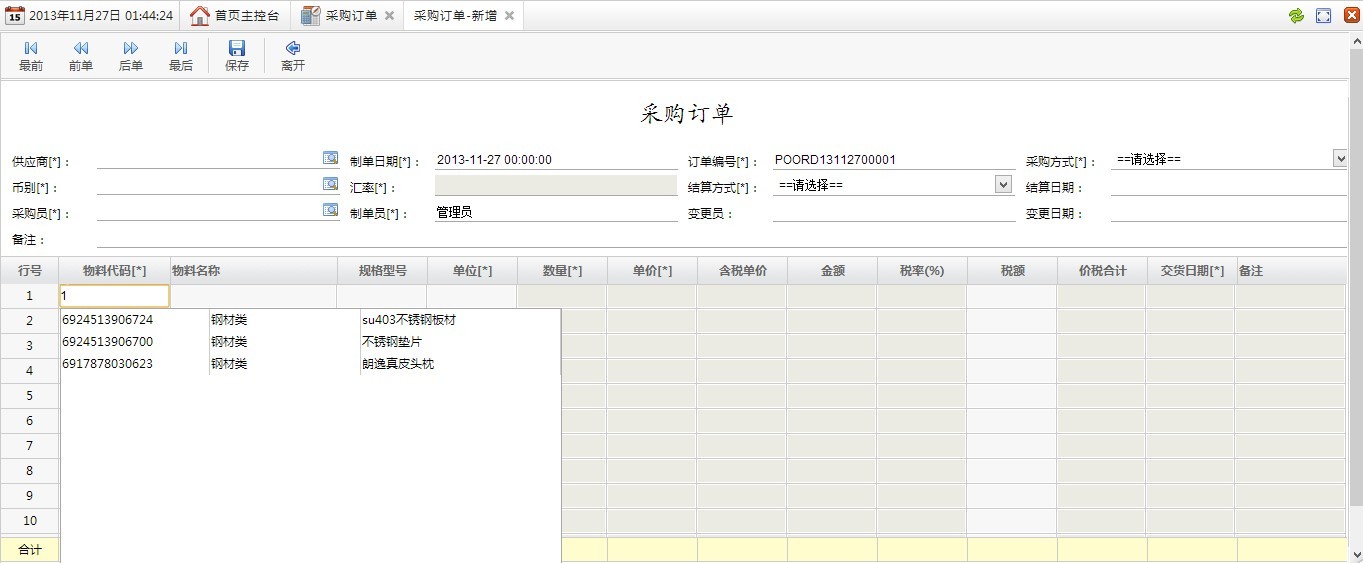Screen dimensions: 1363x563
Task: Go to next order with 后单
Action: (131, 56)
